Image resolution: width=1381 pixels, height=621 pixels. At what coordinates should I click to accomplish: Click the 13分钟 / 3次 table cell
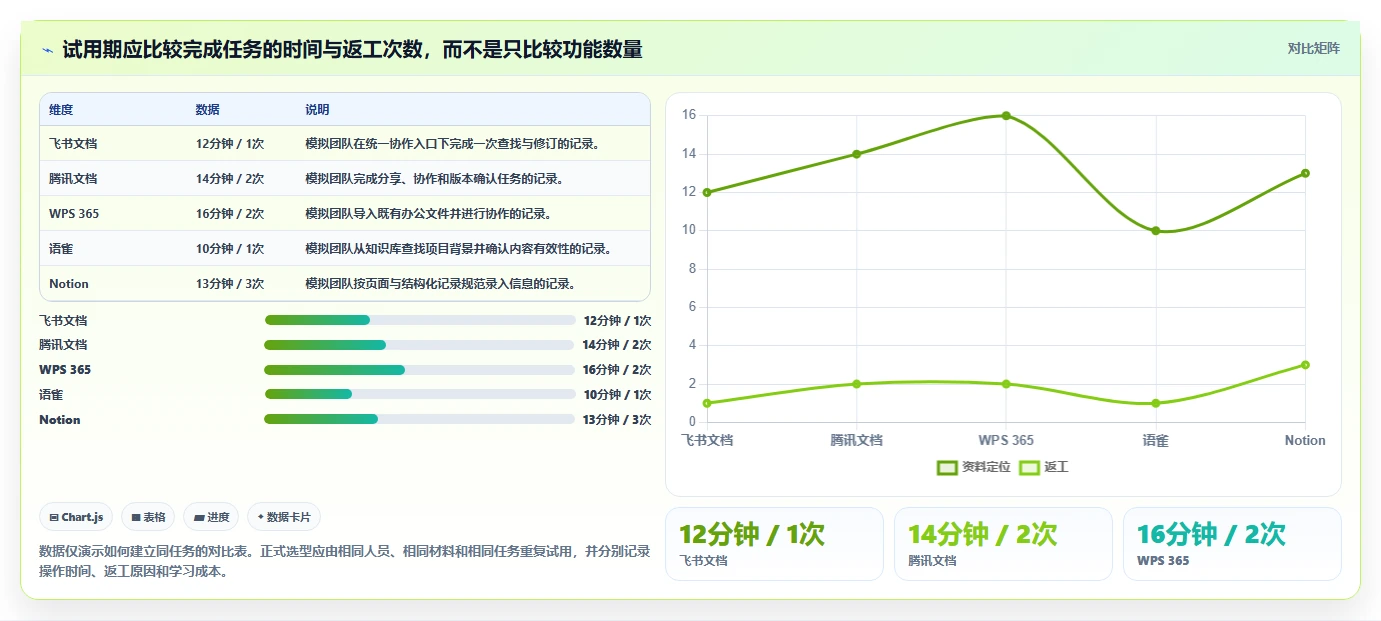tap(230, 283)
